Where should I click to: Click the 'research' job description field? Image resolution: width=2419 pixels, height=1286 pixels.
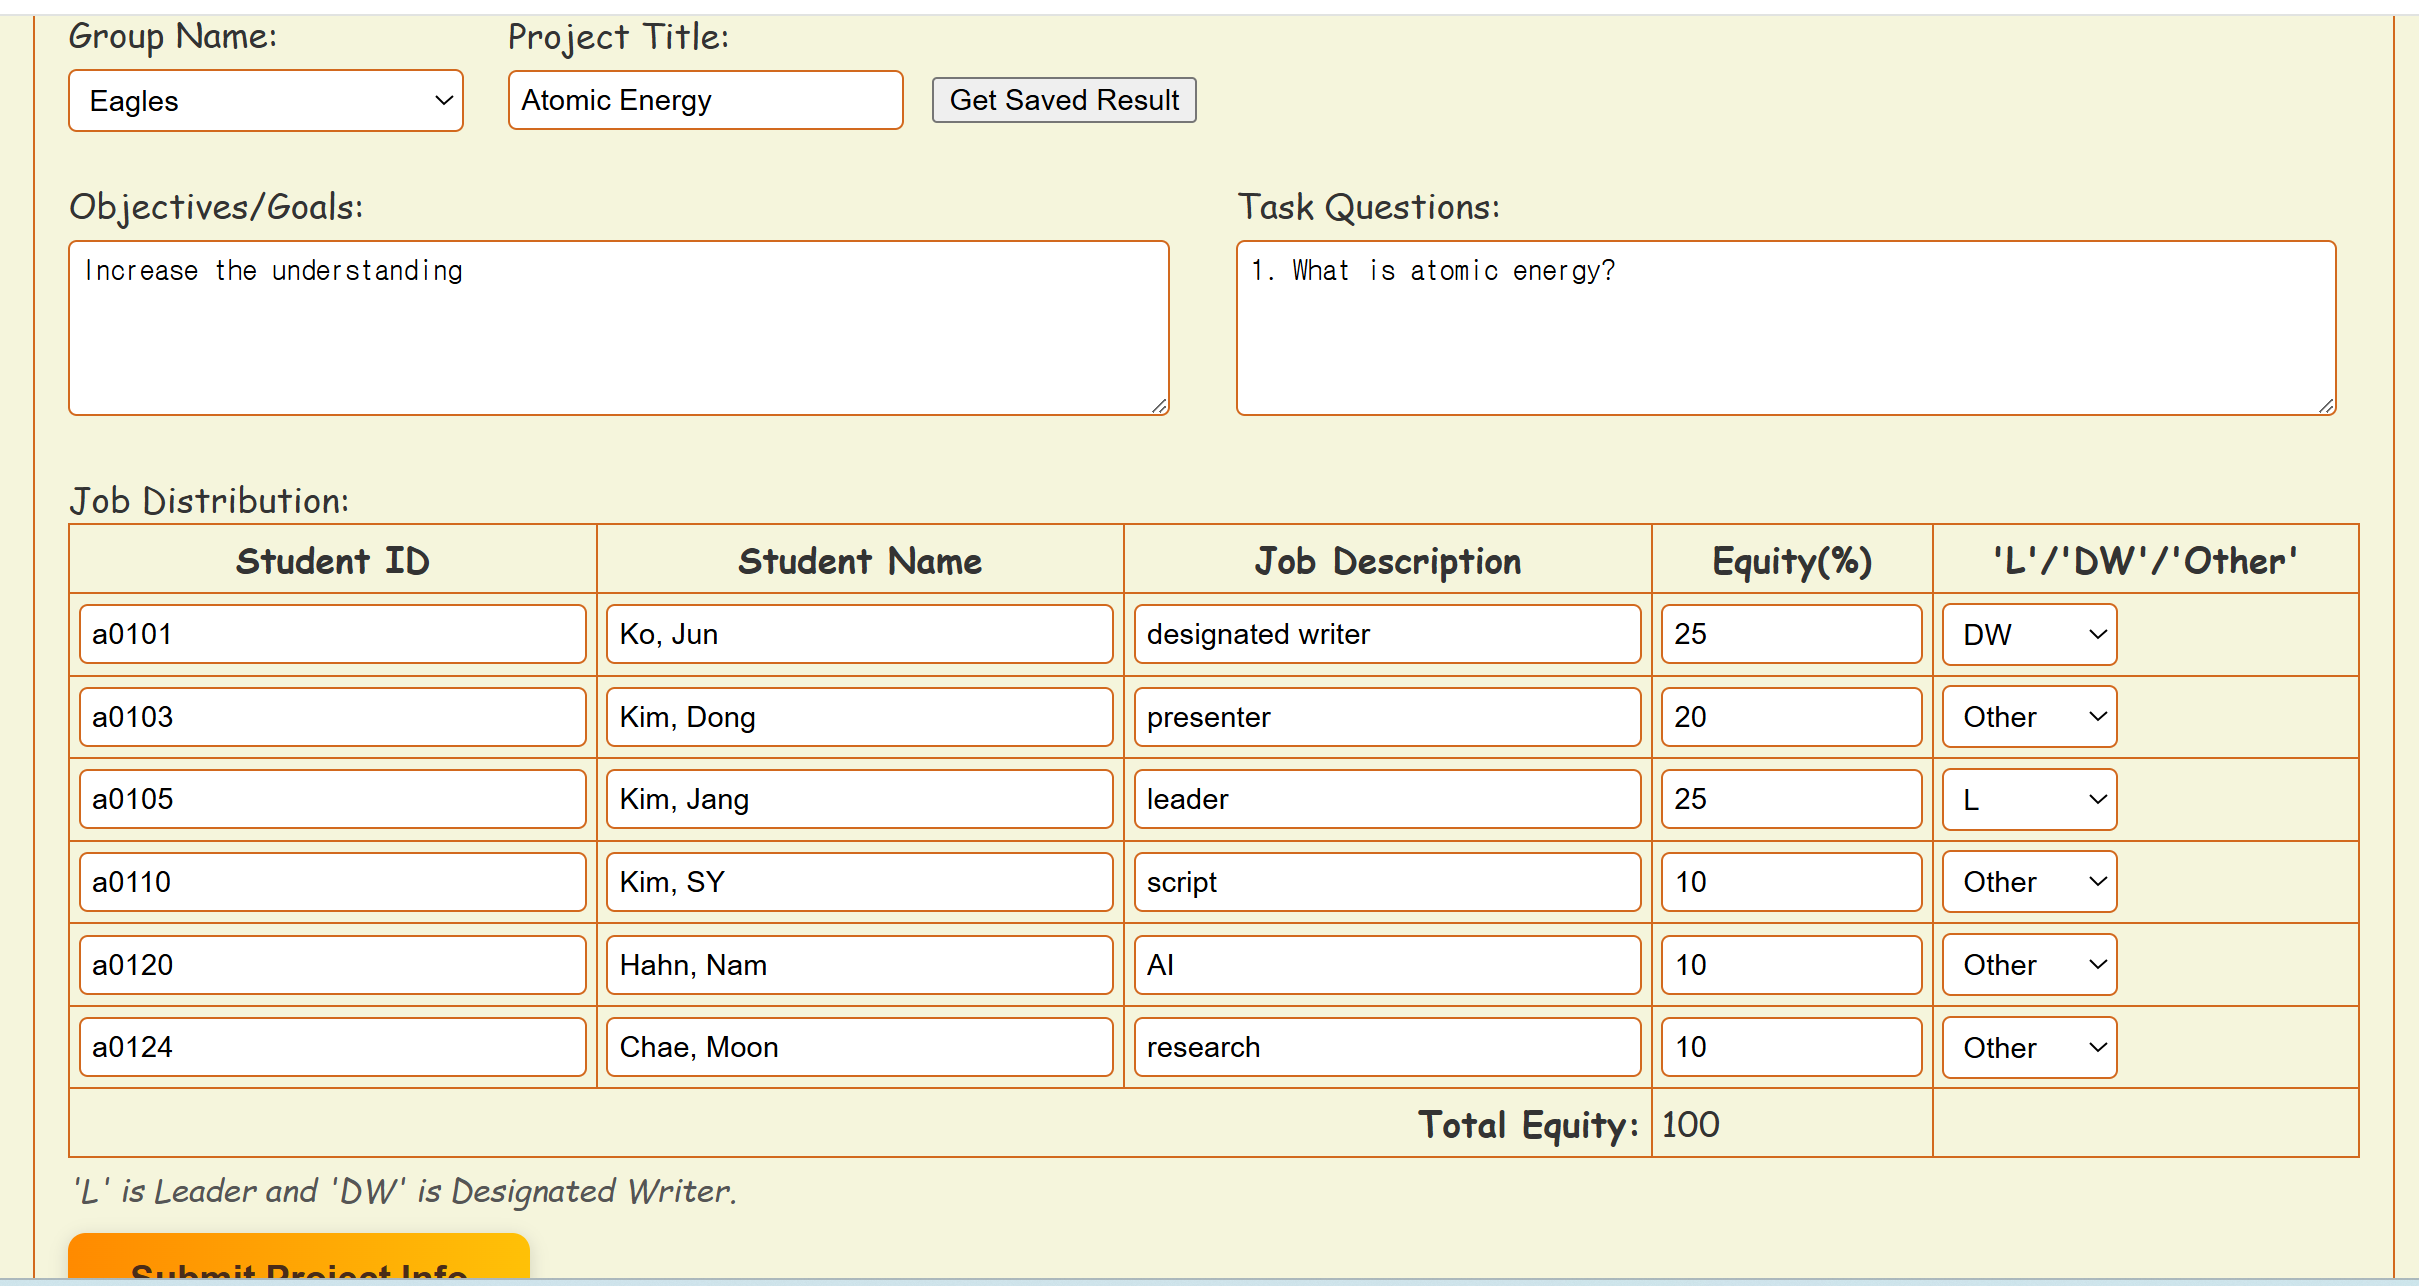click(x=1386, y=1048)
